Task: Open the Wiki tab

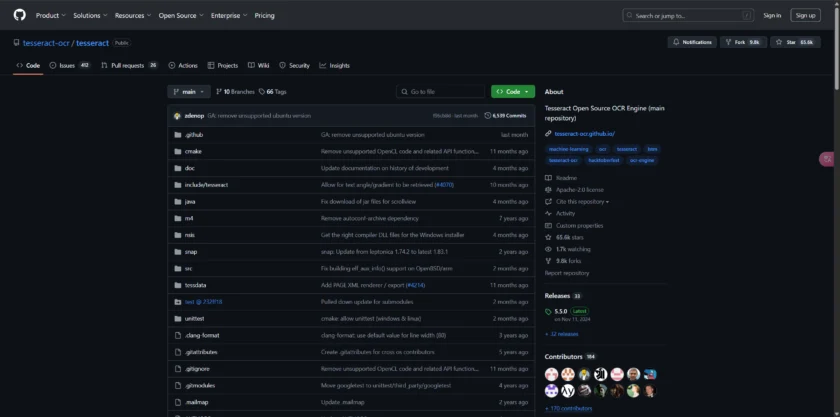Action: pos(258,65)
